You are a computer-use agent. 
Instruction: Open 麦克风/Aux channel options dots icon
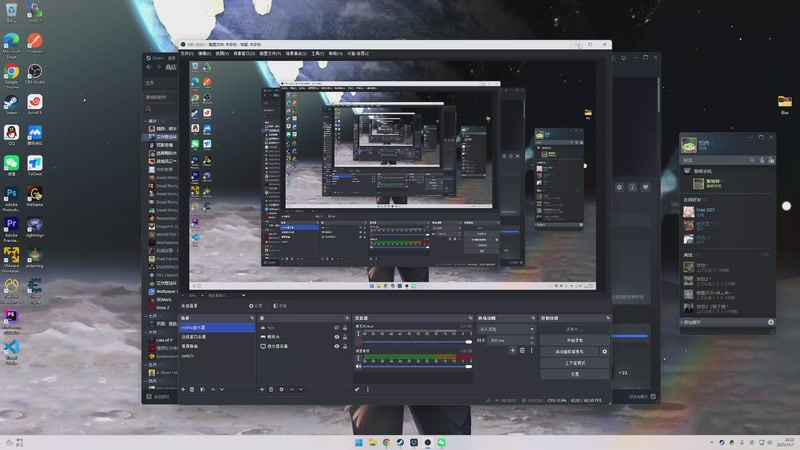point(358,334)
